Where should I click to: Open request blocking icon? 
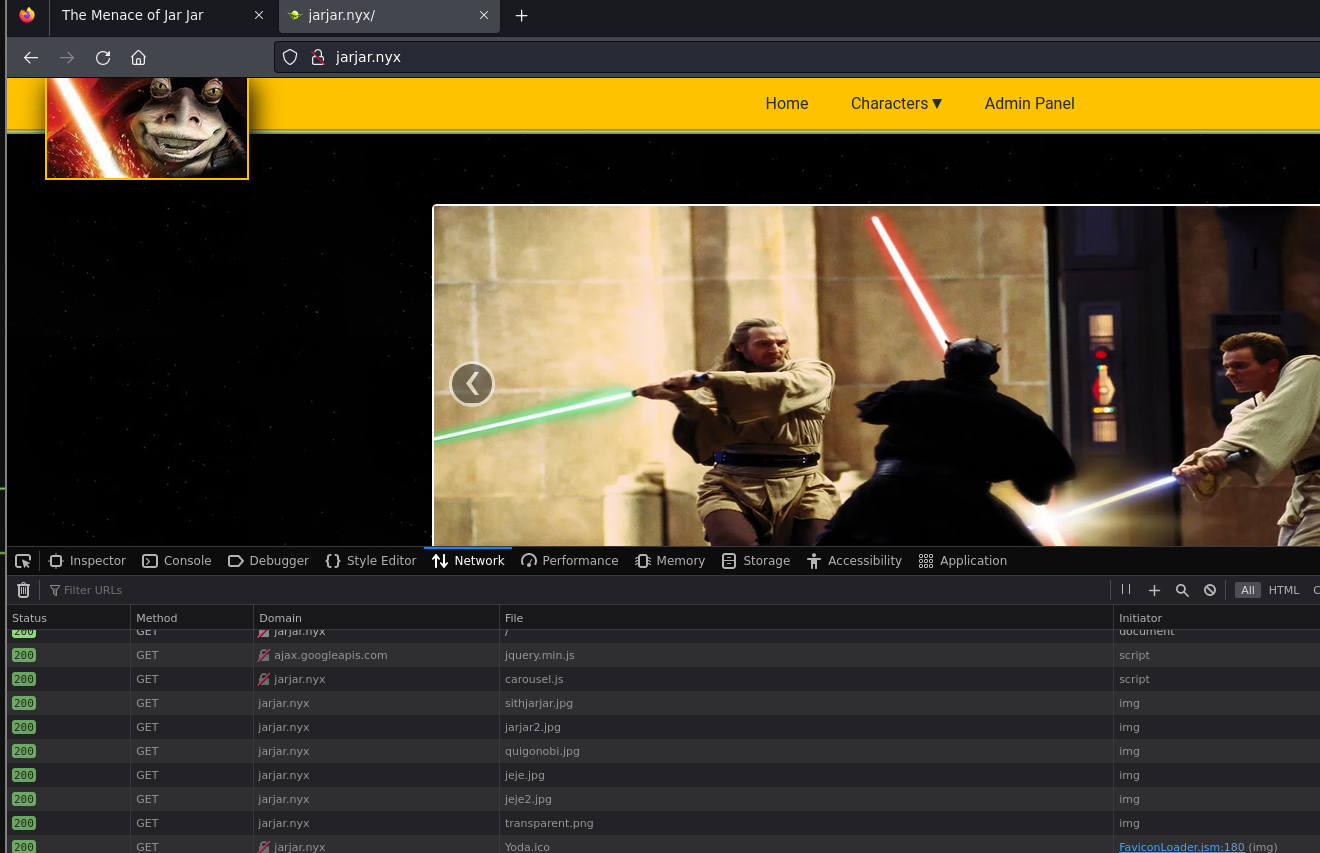[x=1210, y=590]
